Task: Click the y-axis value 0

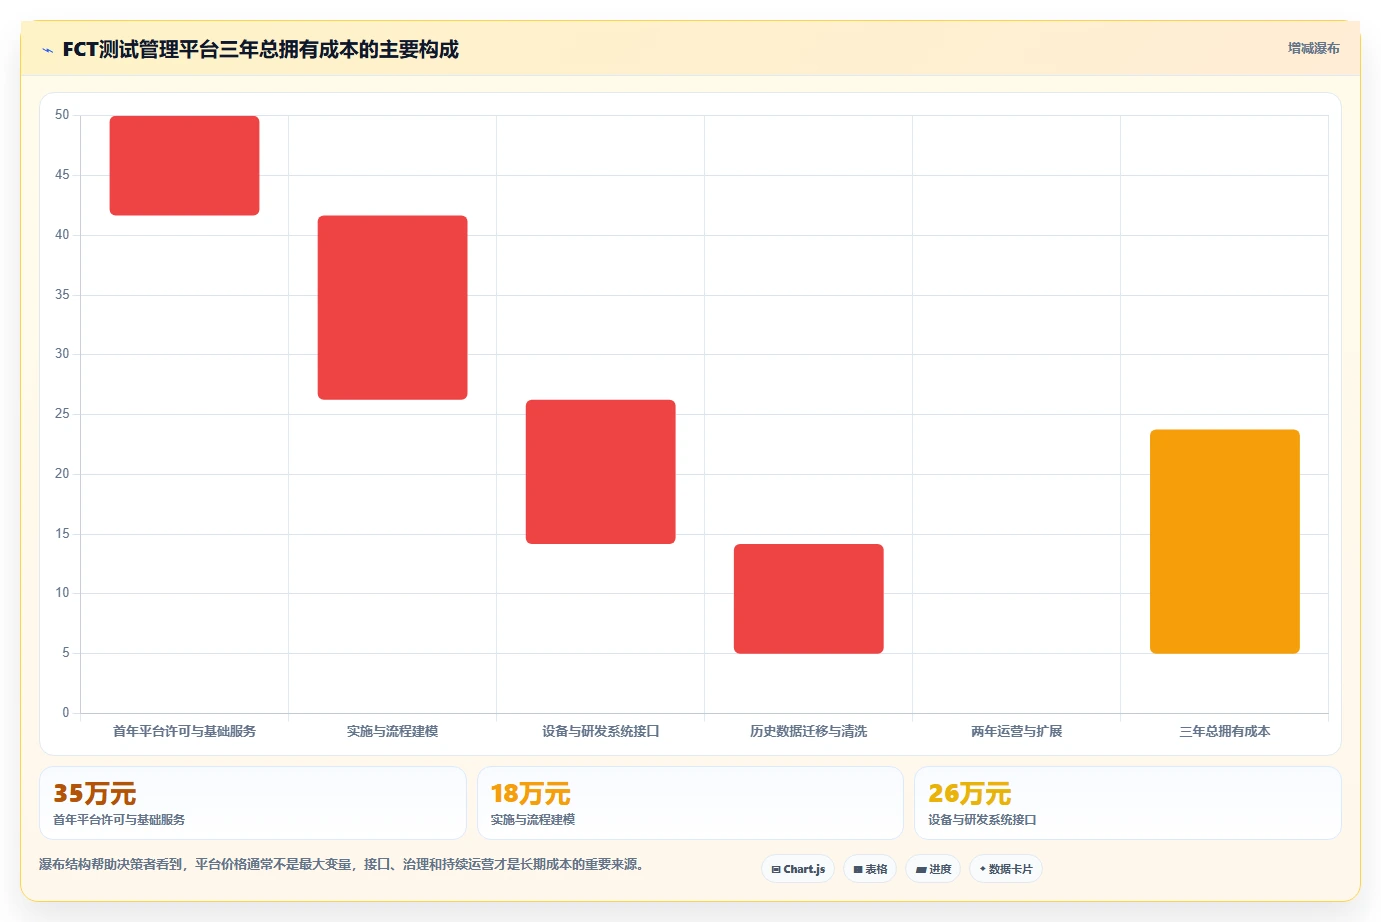Action: (66, 712)
